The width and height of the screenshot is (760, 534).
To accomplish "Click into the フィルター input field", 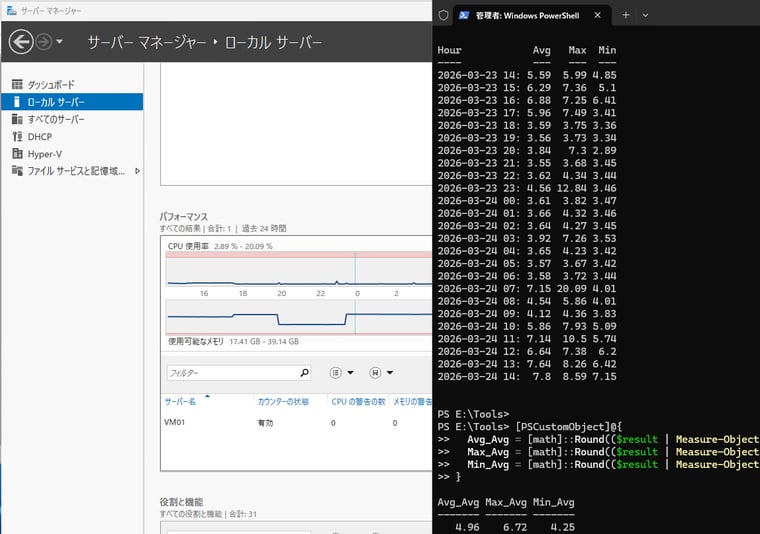I will click(233, 373).
